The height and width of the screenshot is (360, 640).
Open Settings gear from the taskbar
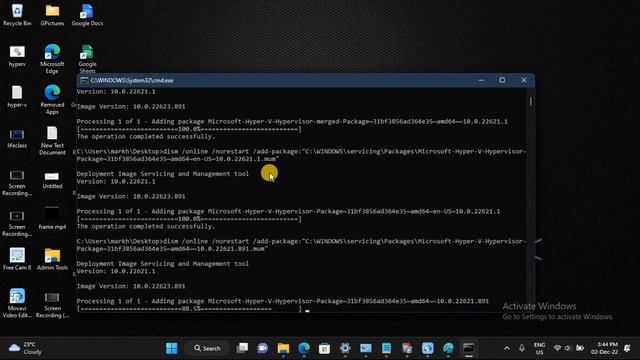pyautogui.click(x=345, y=348)
